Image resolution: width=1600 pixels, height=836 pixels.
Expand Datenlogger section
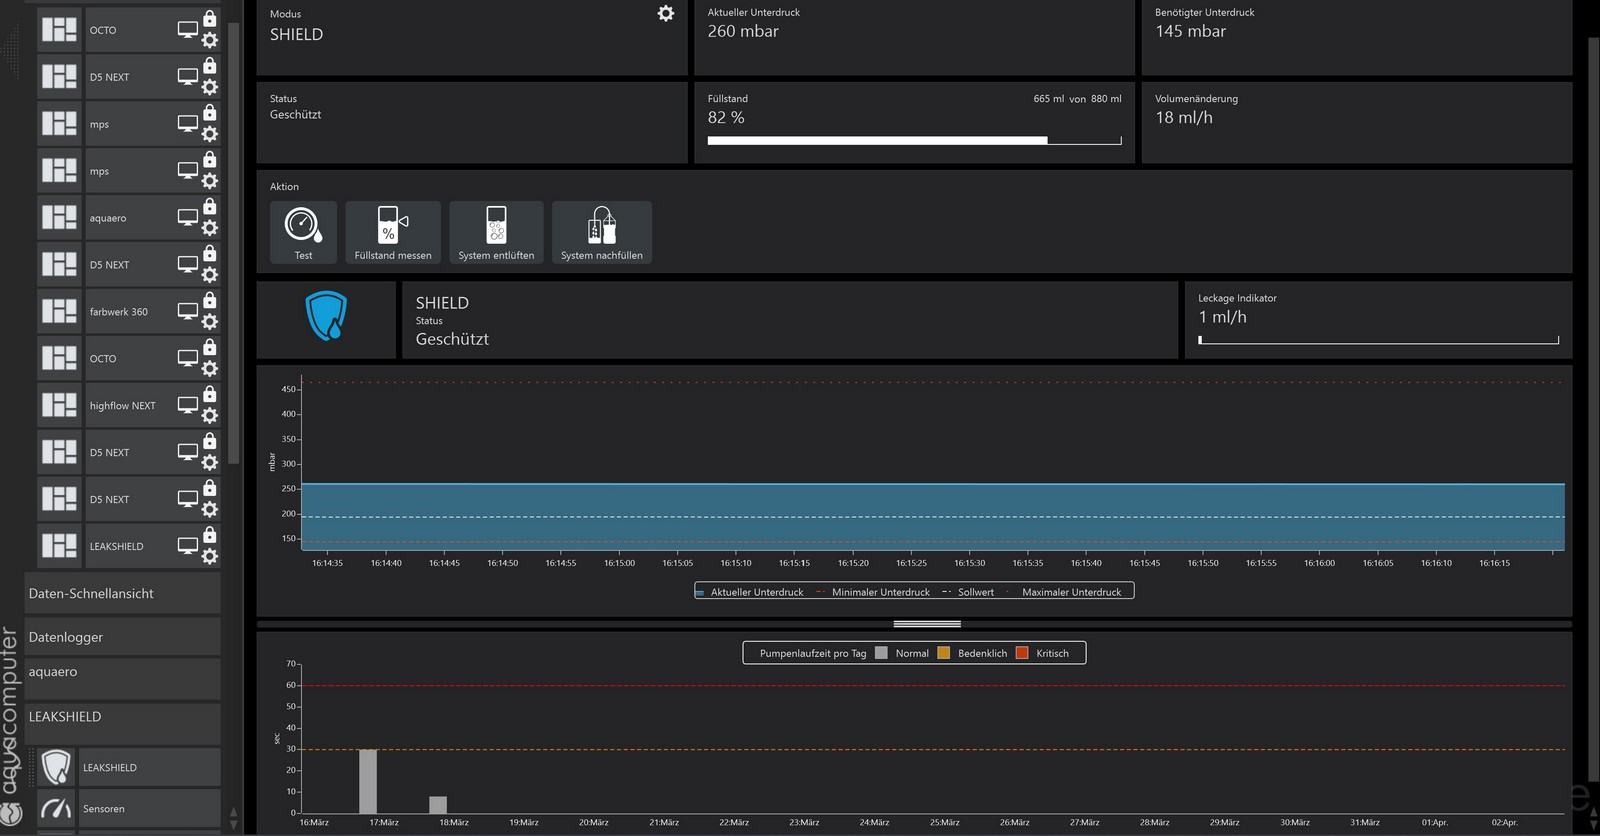pyautogui.click(x=122, y=637)
